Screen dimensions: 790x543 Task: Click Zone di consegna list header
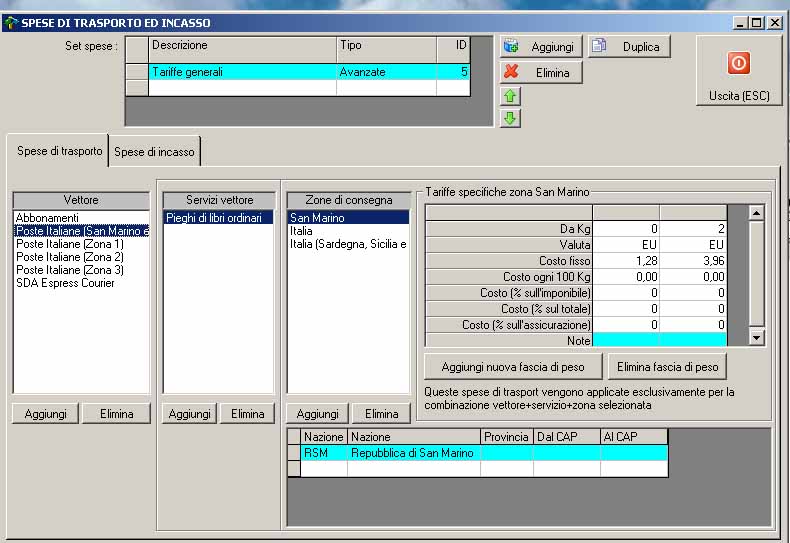349,200
